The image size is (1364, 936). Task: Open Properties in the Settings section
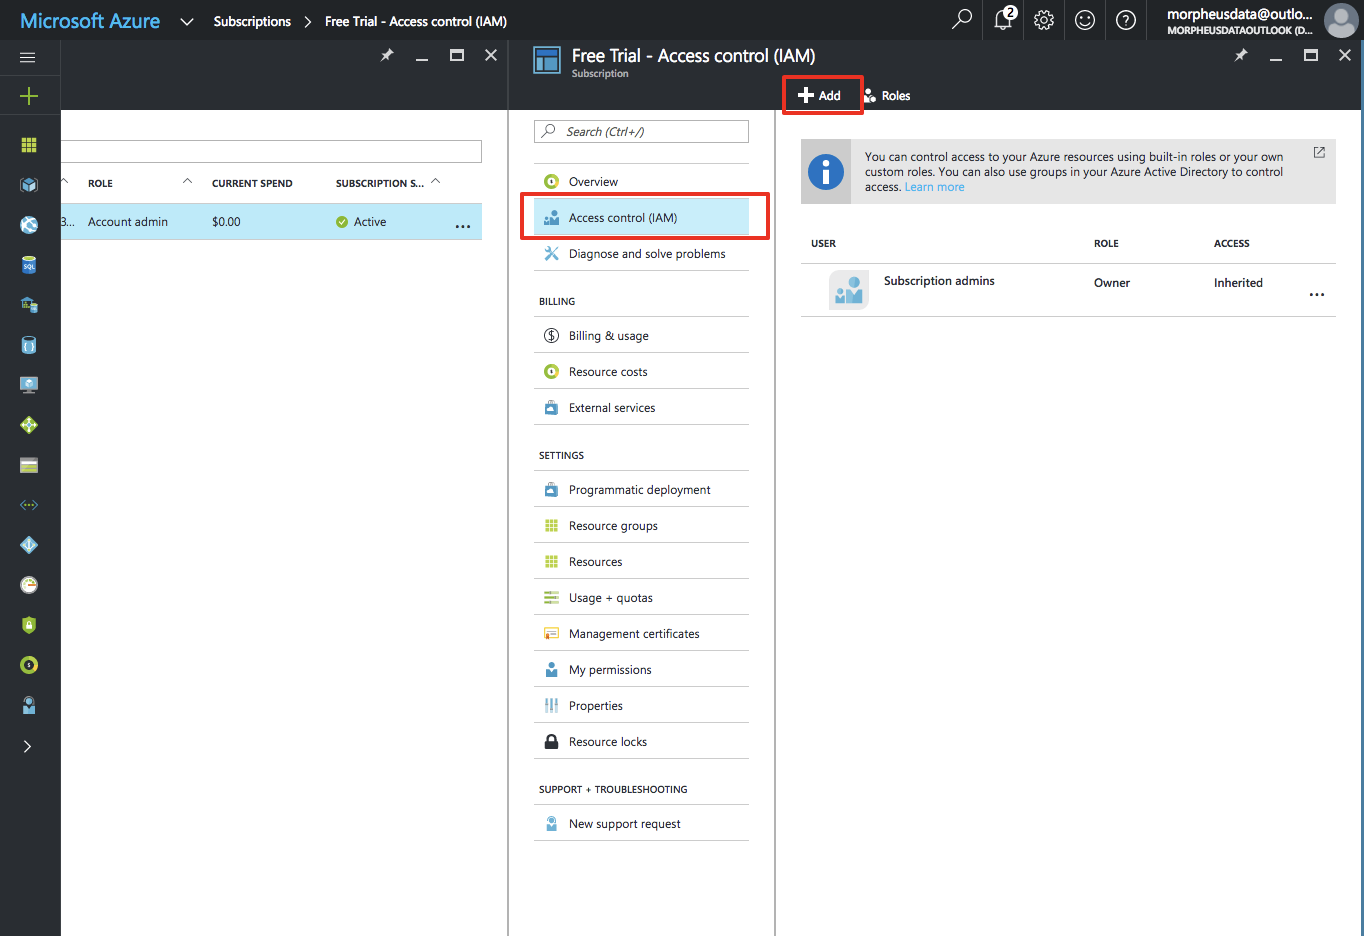[641, 706]
